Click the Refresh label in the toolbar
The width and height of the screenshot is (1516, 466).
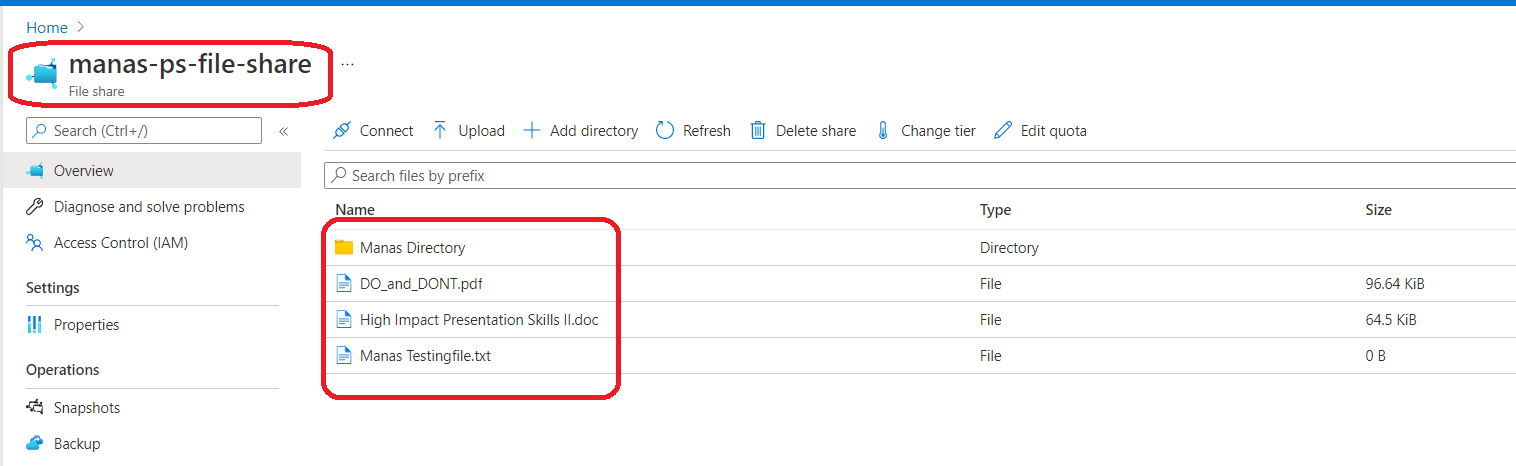click(707, 131)
